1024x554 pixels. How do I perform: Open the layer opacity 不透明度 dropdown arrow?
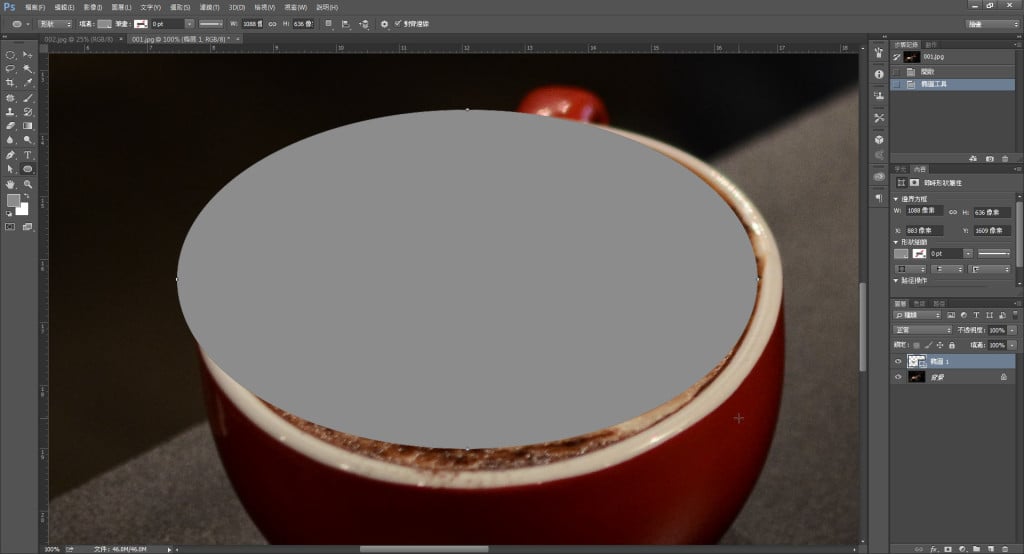pos(1012,329)
